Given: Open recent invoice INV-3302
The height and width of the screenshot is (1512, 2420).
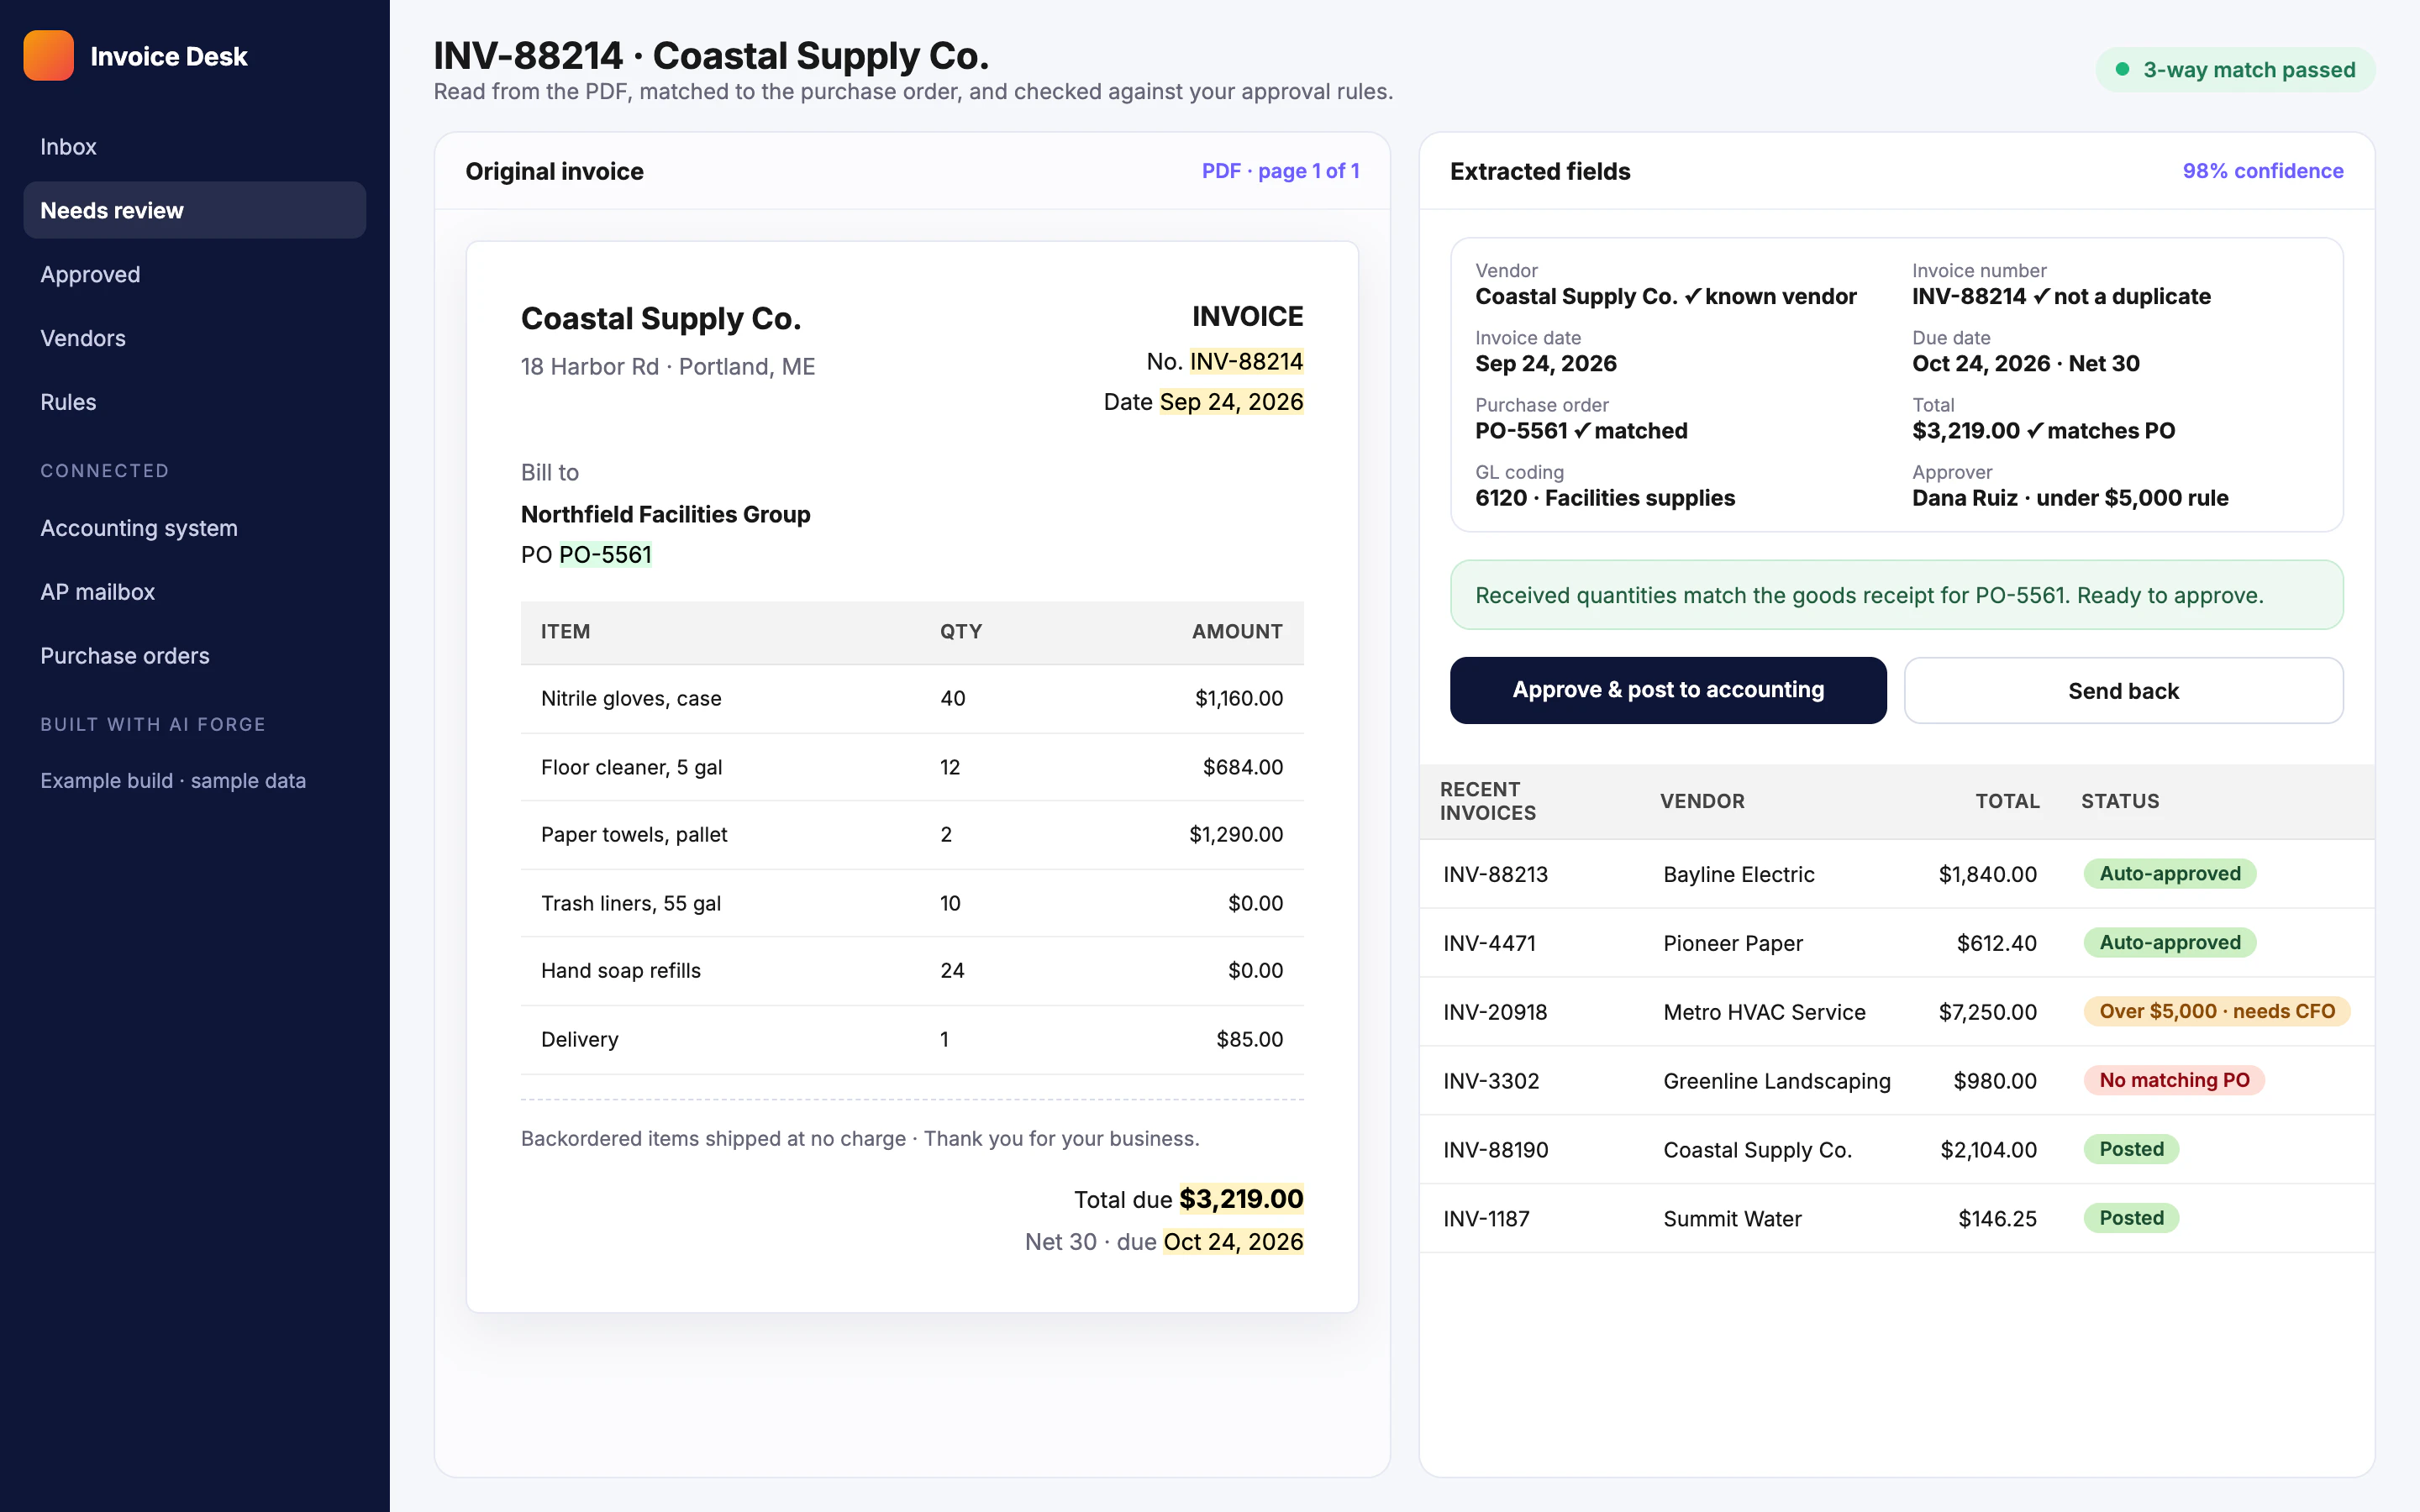Looking at the screenshot, I should pyautogui.click(x=1897, y=1081).
